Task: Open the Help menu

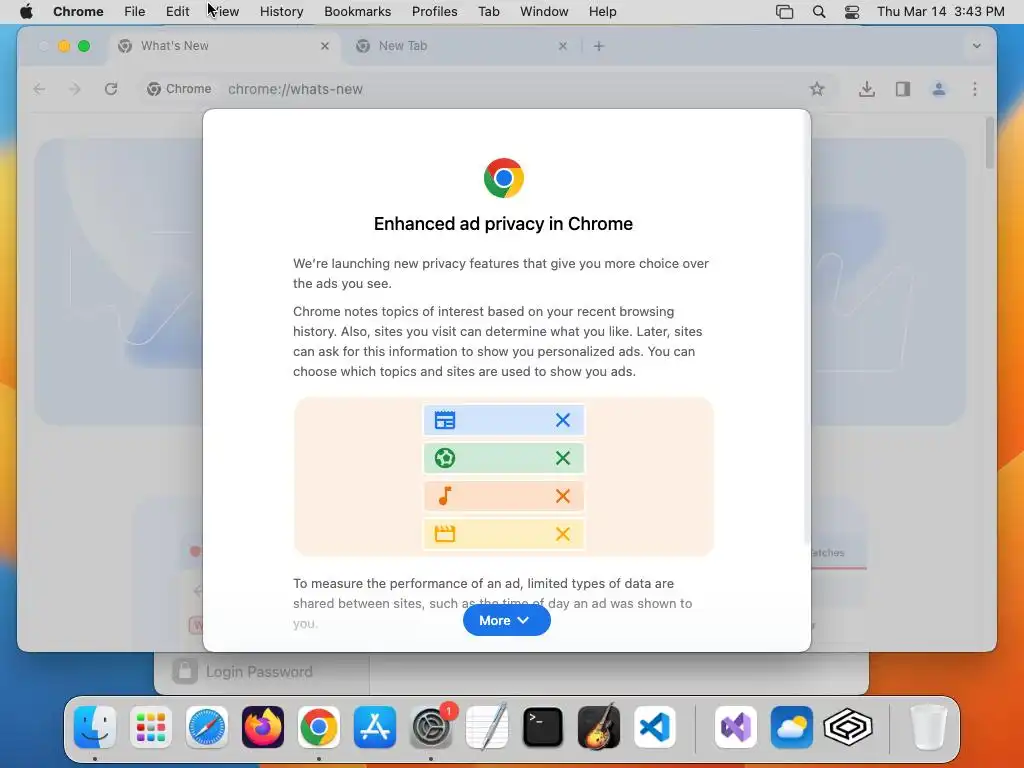Action: coord(602,12)
